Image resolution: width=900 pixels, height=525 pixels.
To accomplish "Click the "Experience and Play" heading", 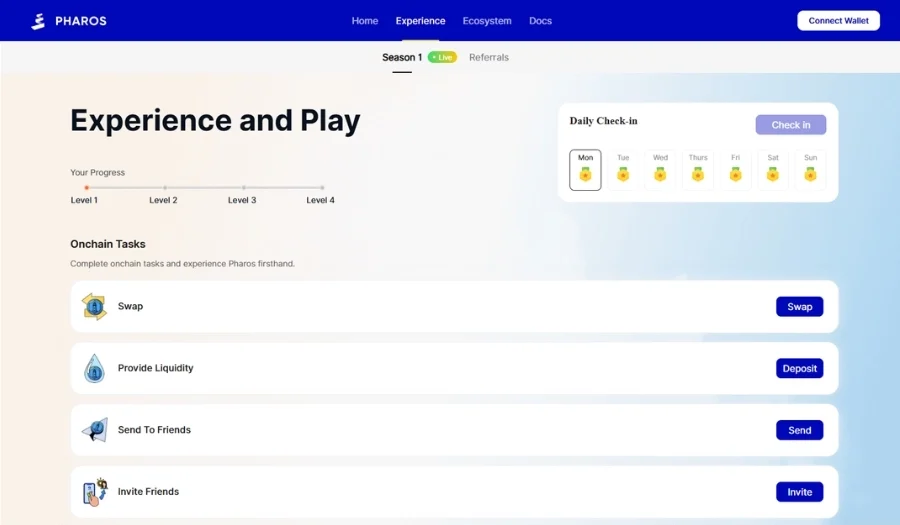I will coord(215,121).
